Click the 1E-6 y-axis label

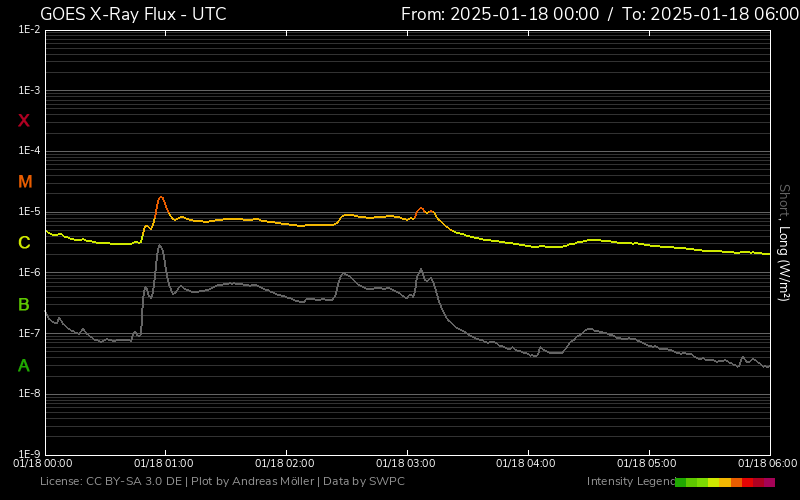[x=29, y=272]
